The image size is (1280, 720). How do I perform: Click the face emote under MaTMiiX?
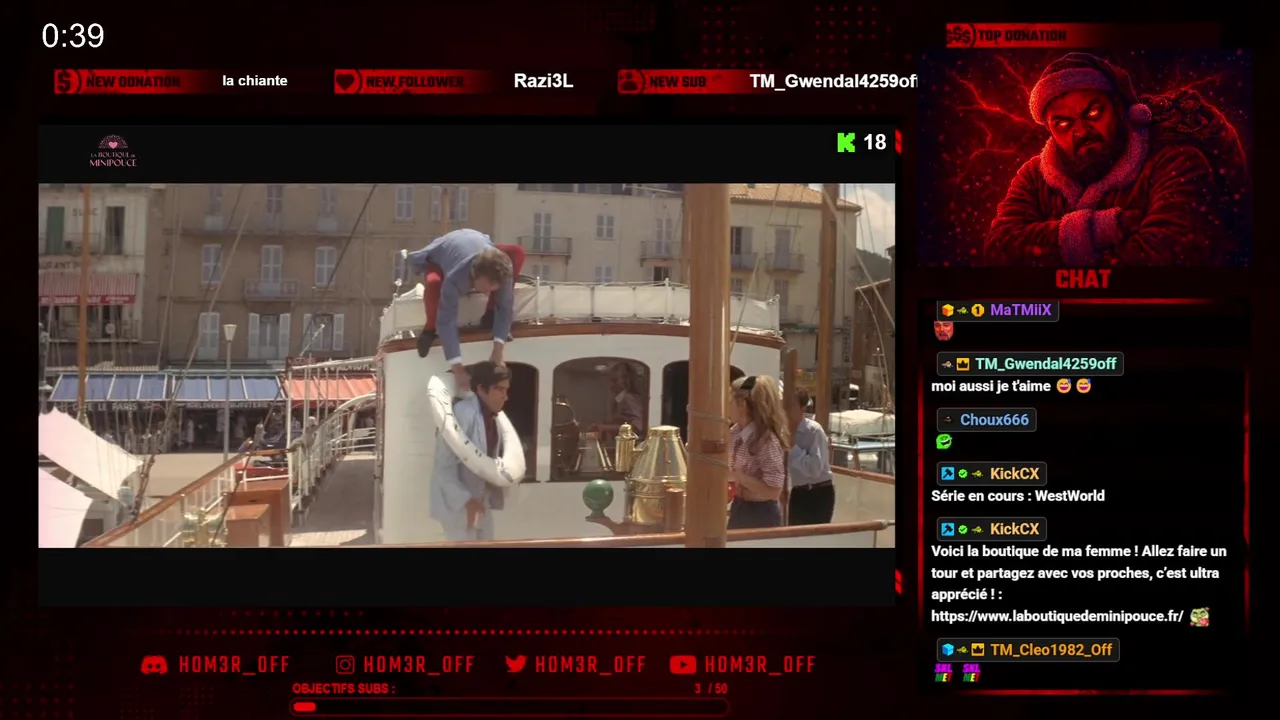point(943,331)
